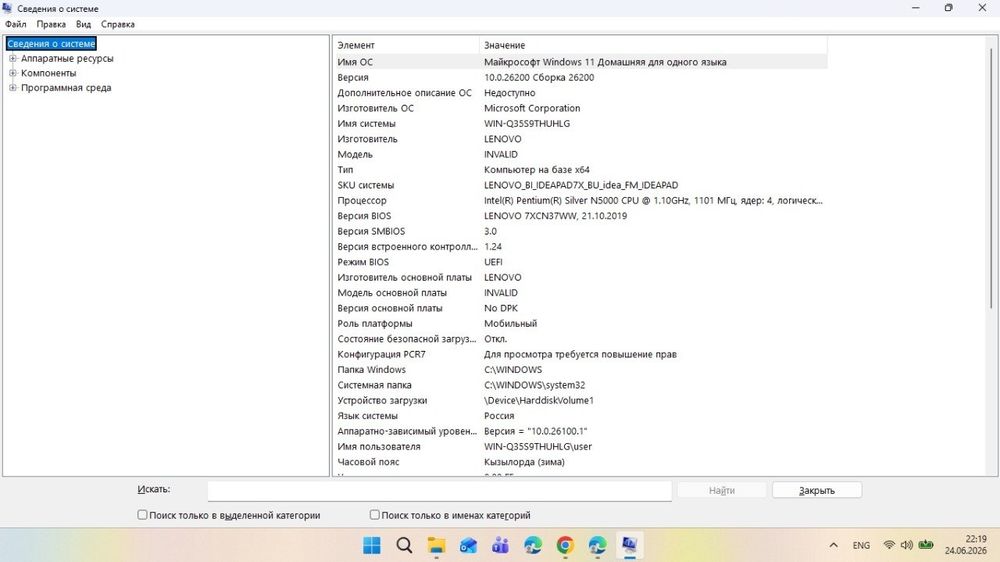Viewport: 1000px width, 562px height.
Task: Select version value 10.0.26200 Сборка 26200
Action: point(539,77)
